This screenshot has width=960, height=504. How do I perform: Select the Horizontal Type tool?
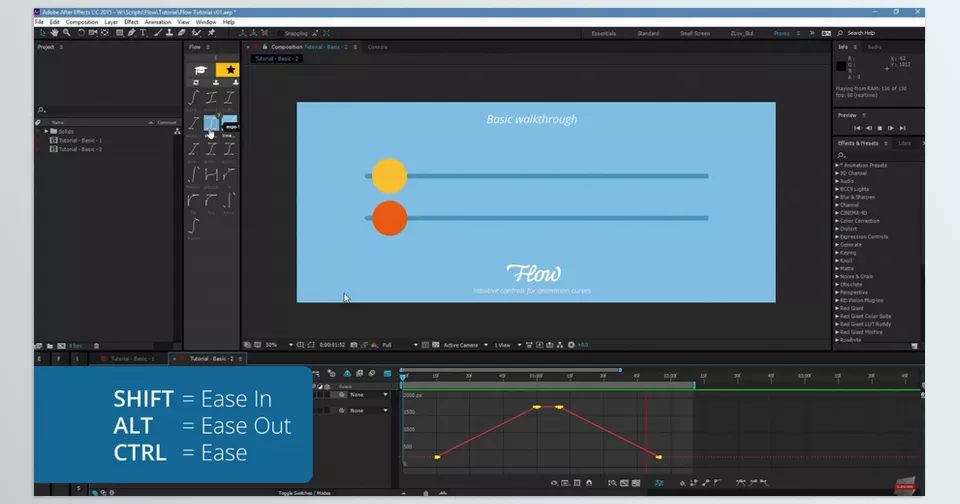click(143, 33)
